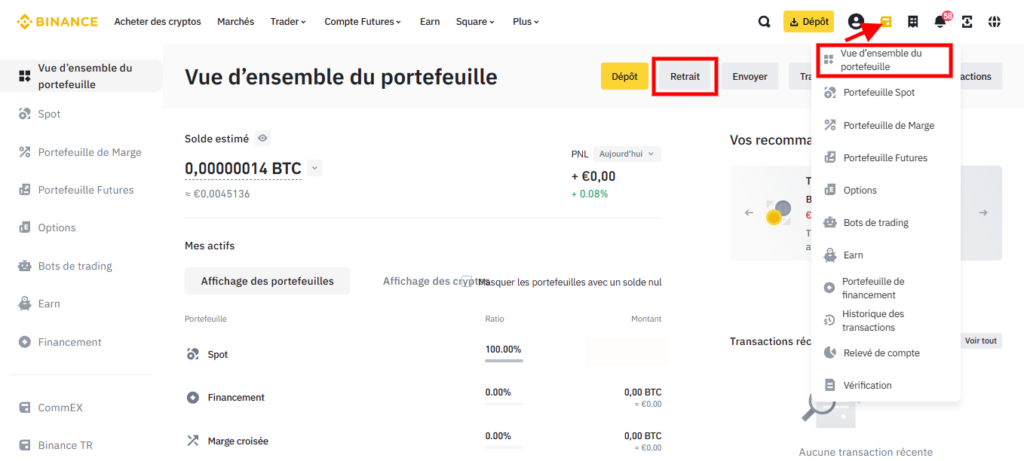
Task: Click the Spot ratio progress bar
Action: tap(503, 360)
